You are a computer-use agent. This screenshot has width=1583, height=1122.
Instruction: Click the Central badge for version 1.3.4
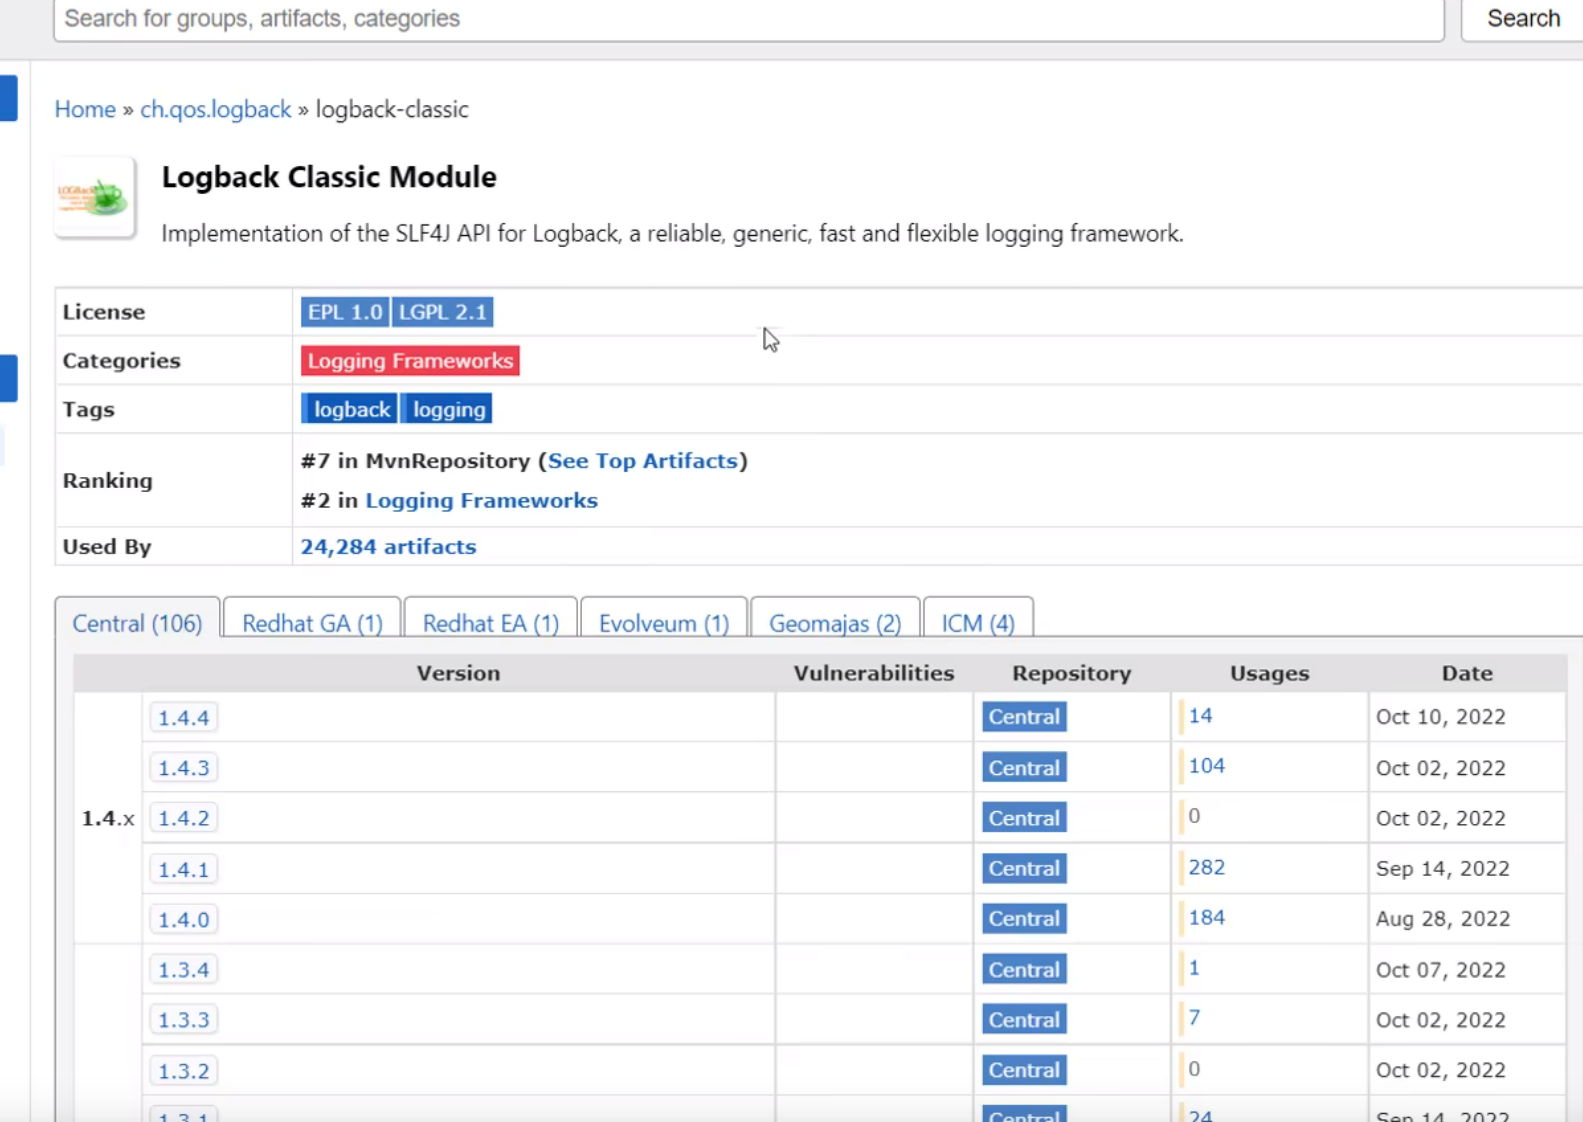tap(1024, 970)
